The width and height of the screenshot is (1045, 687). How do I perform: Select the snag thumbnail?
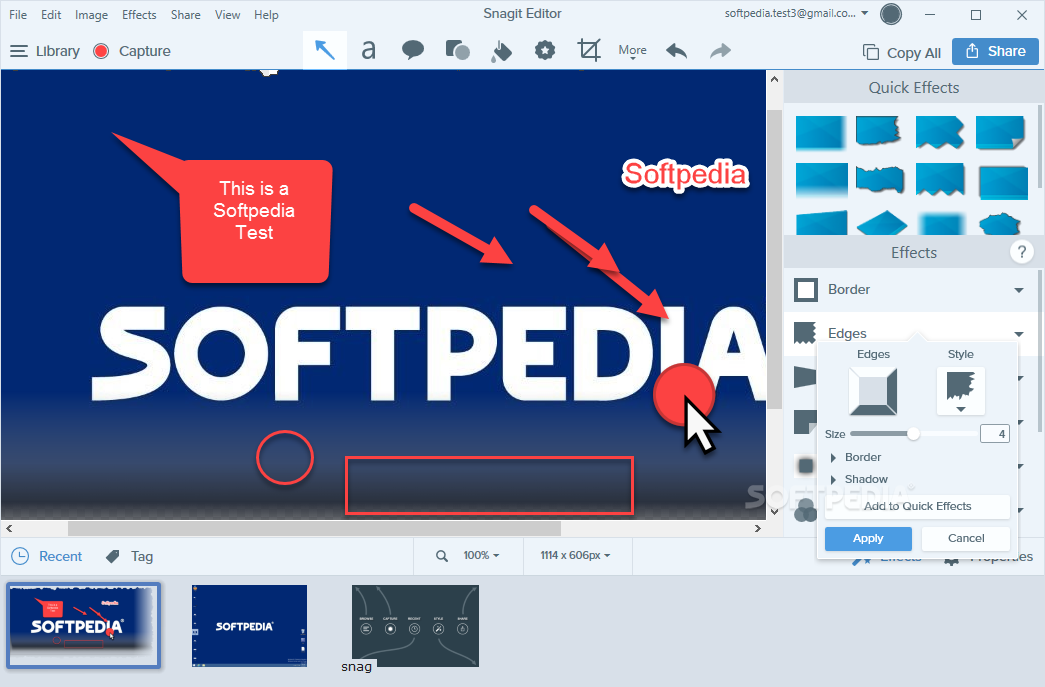pyautogui.click(x=415, y=626)
